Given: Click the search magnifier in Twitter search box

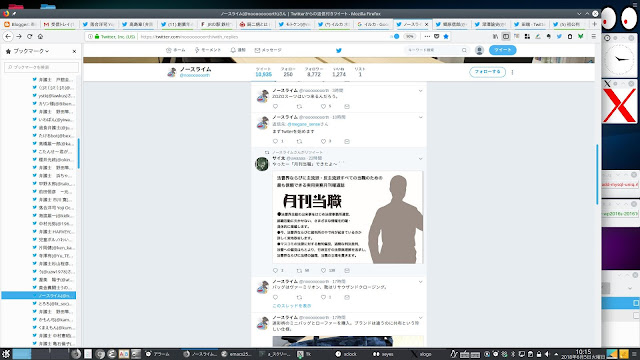Looking at the screenshot, I should click(464, 50).
